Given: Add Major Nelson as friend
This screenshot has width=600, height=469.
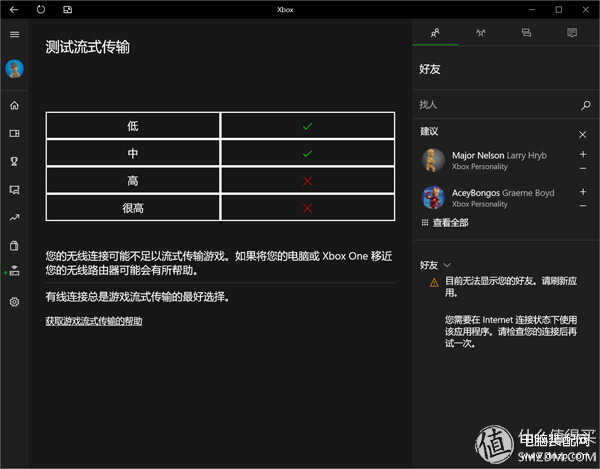Looking at the screenshot, I should 583,154.
